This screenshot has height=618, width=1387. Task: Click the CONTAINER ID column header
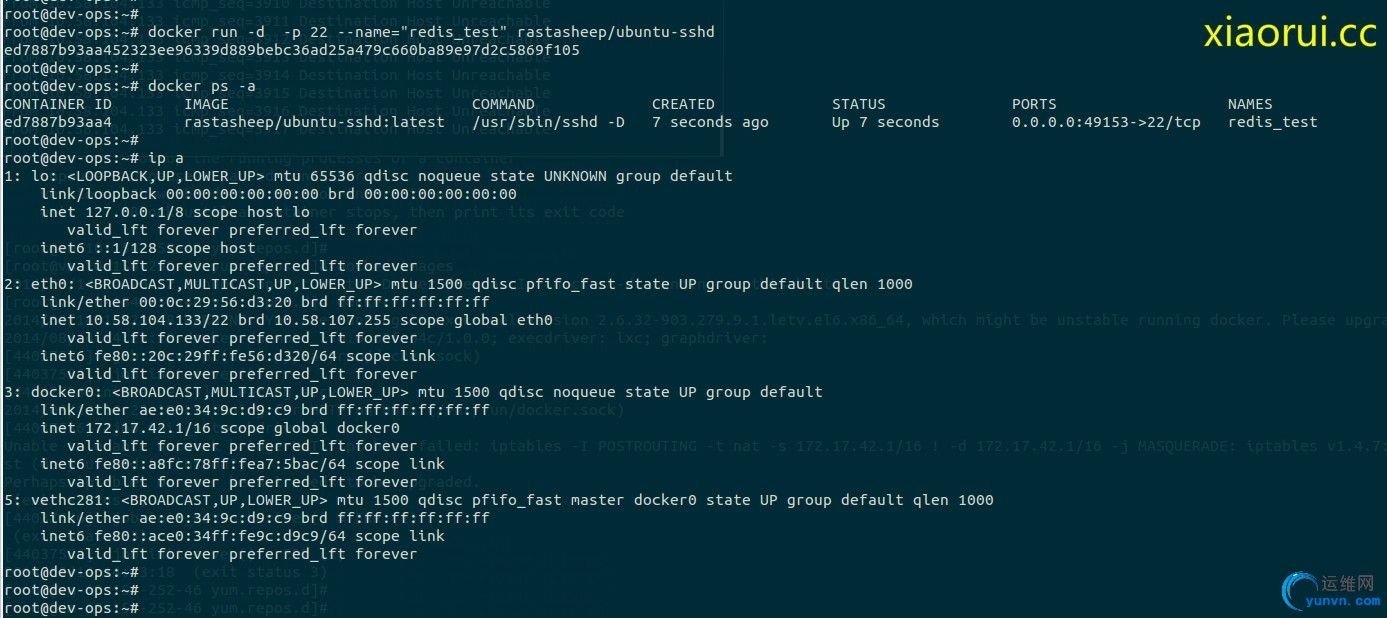pyautogui.click(x=58, y=104)
